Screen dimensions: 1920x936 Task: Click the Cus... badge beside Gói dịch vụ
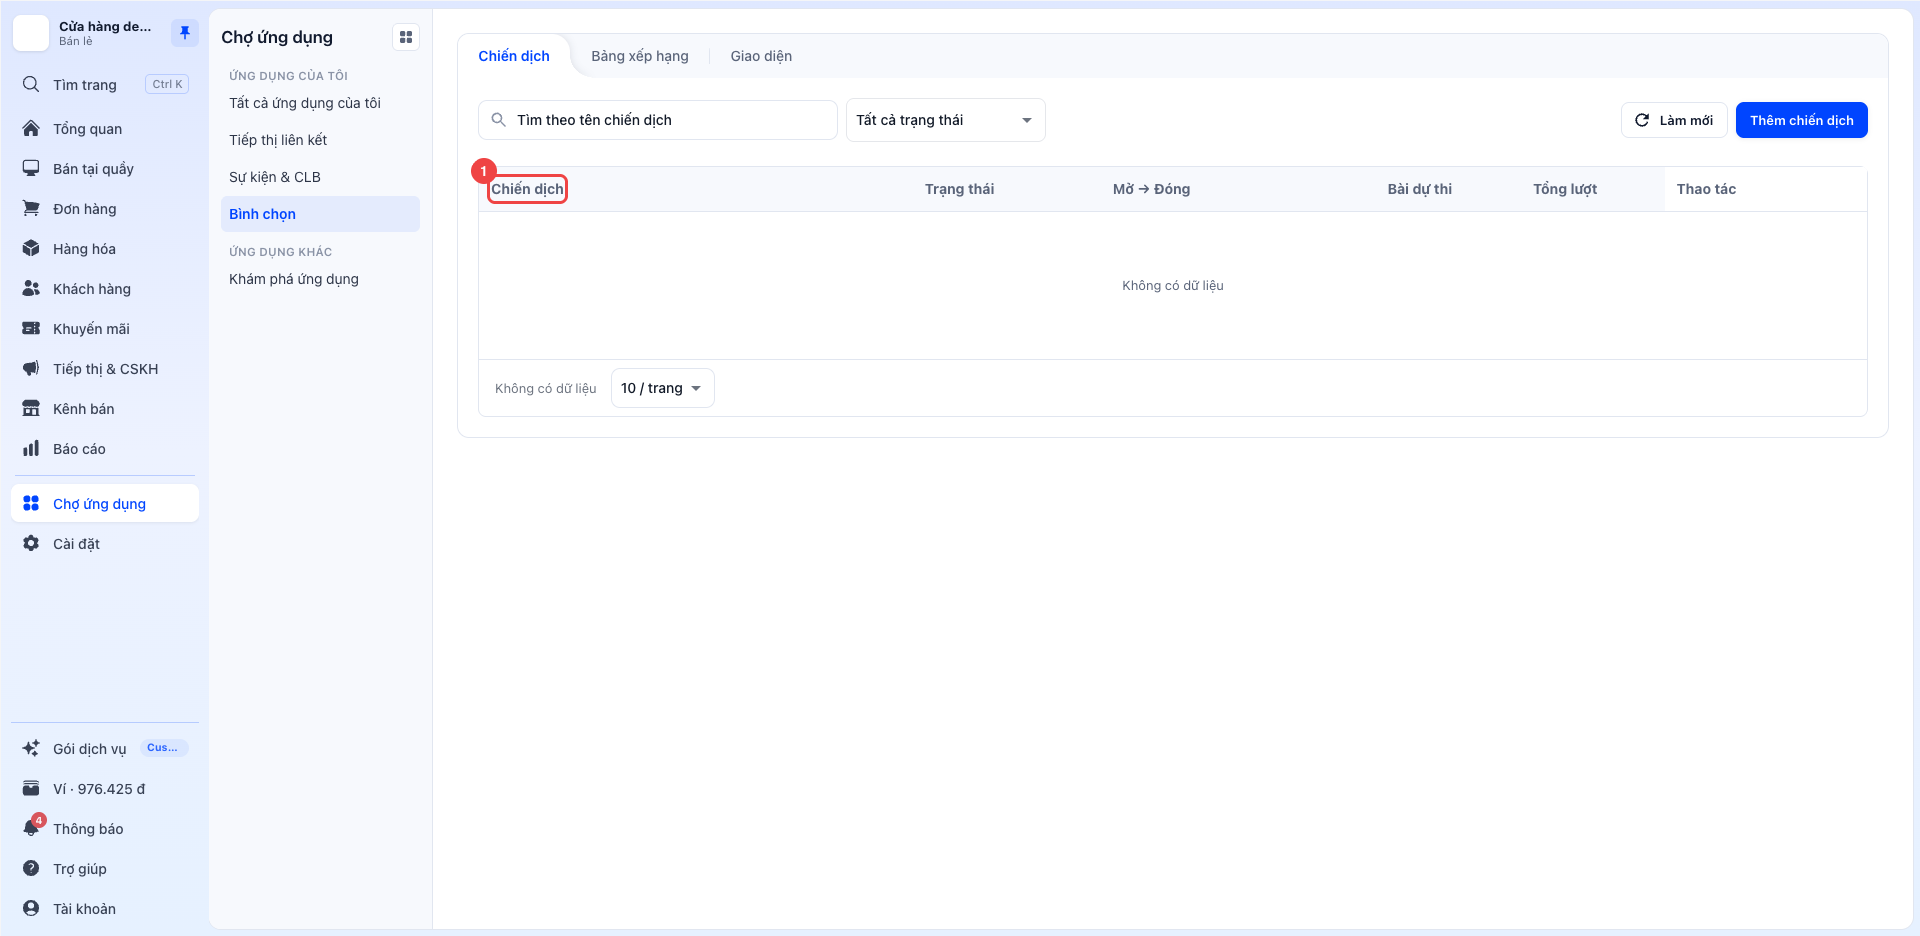point(163,748)
